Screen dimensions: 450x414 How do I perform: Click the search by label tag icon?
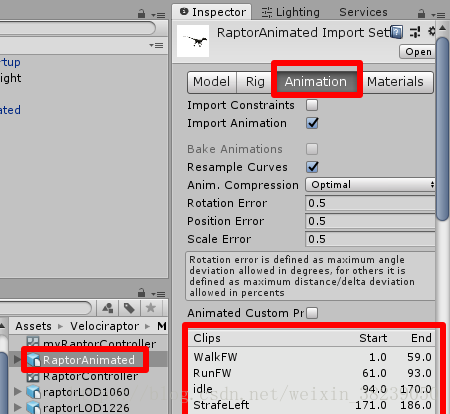point(129,308)
